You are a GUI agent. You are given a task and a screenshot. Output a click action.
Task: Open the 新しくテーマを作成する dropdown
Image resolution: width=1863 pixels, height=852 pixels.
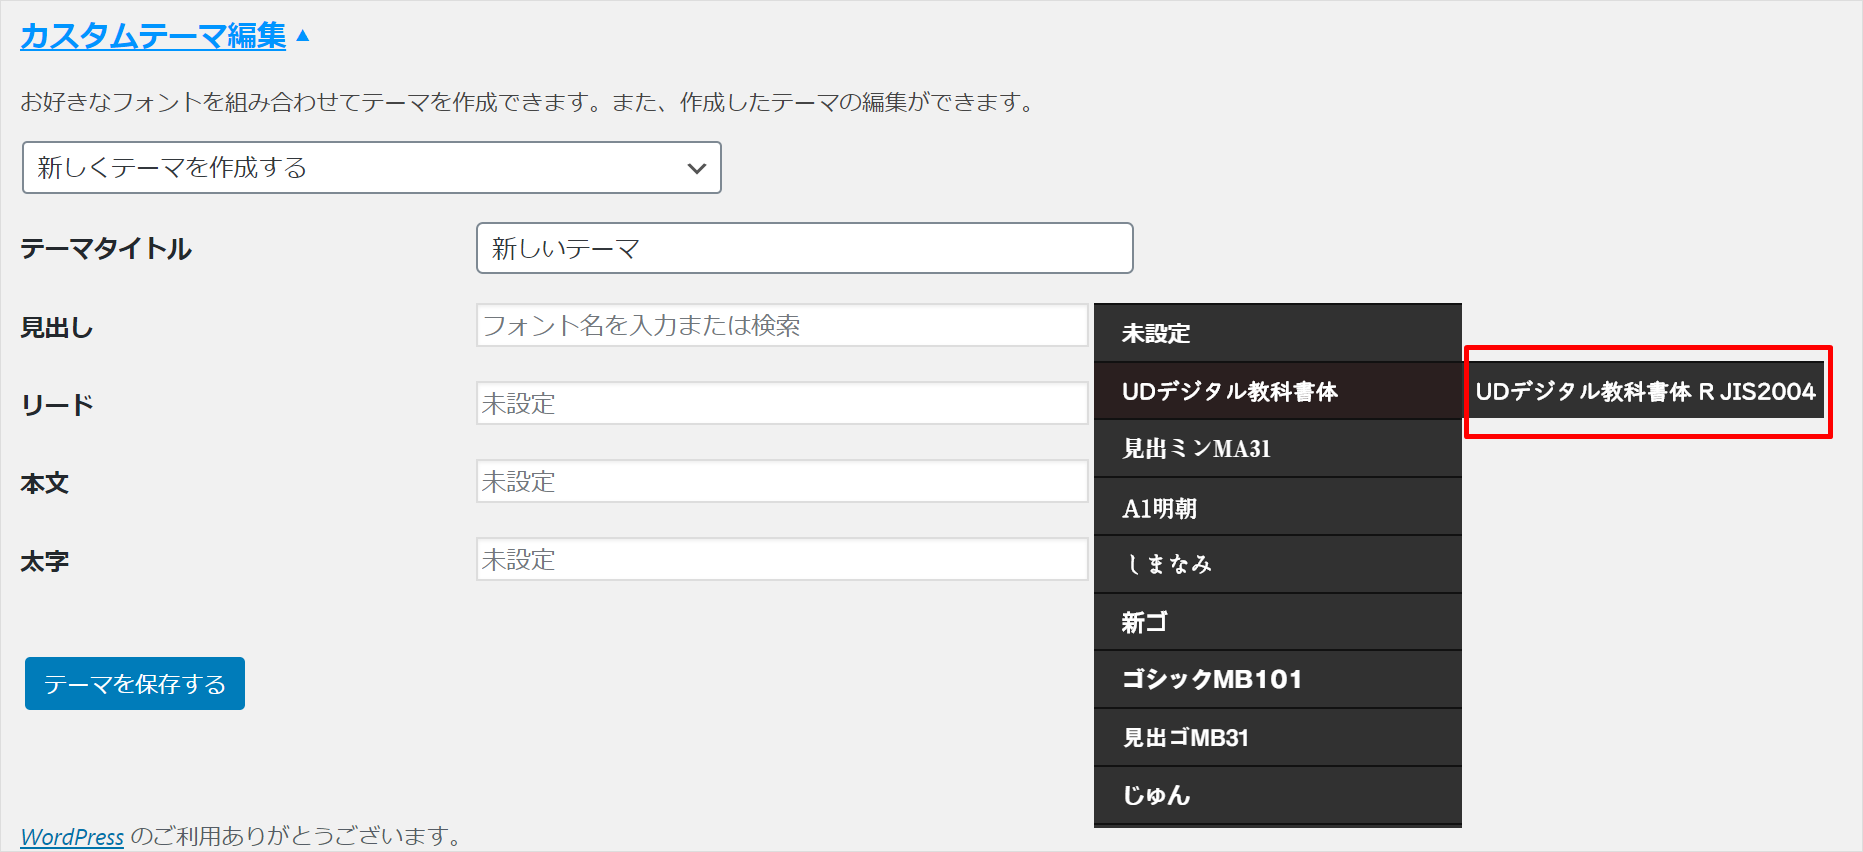[x=371, y=168]
